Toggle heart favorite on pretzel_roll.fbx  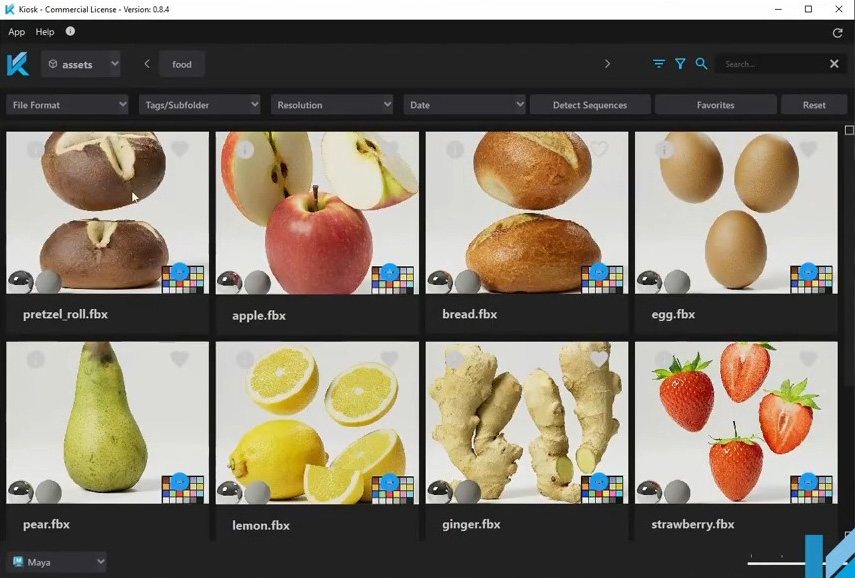[180, 150]
